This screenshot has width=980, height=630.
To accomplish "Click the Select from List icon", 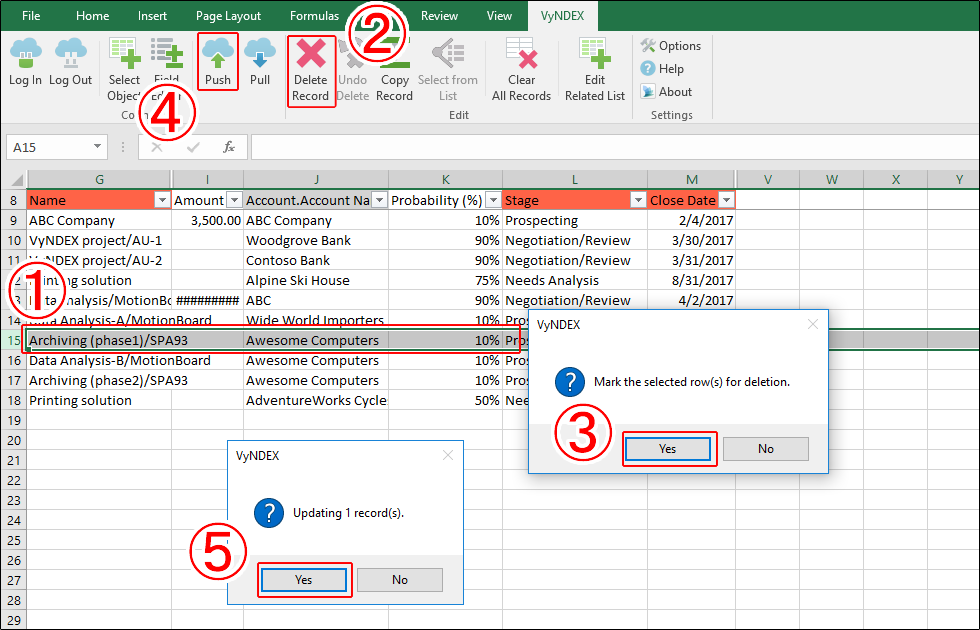I will pyautogui.click(x=448, y=53).
